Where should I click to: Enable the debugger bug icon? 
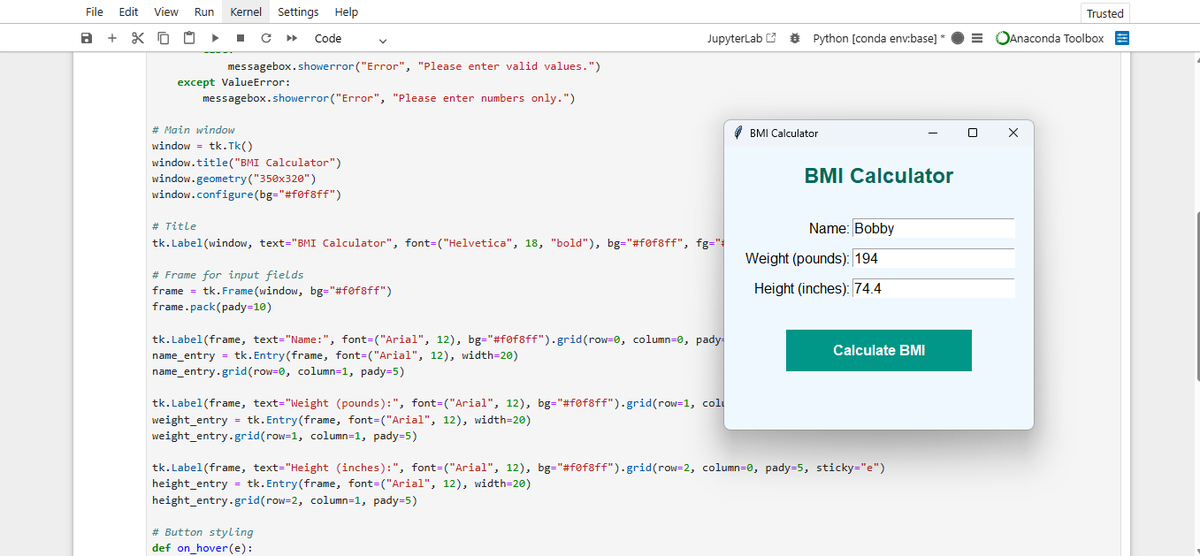tap(794, 38)
